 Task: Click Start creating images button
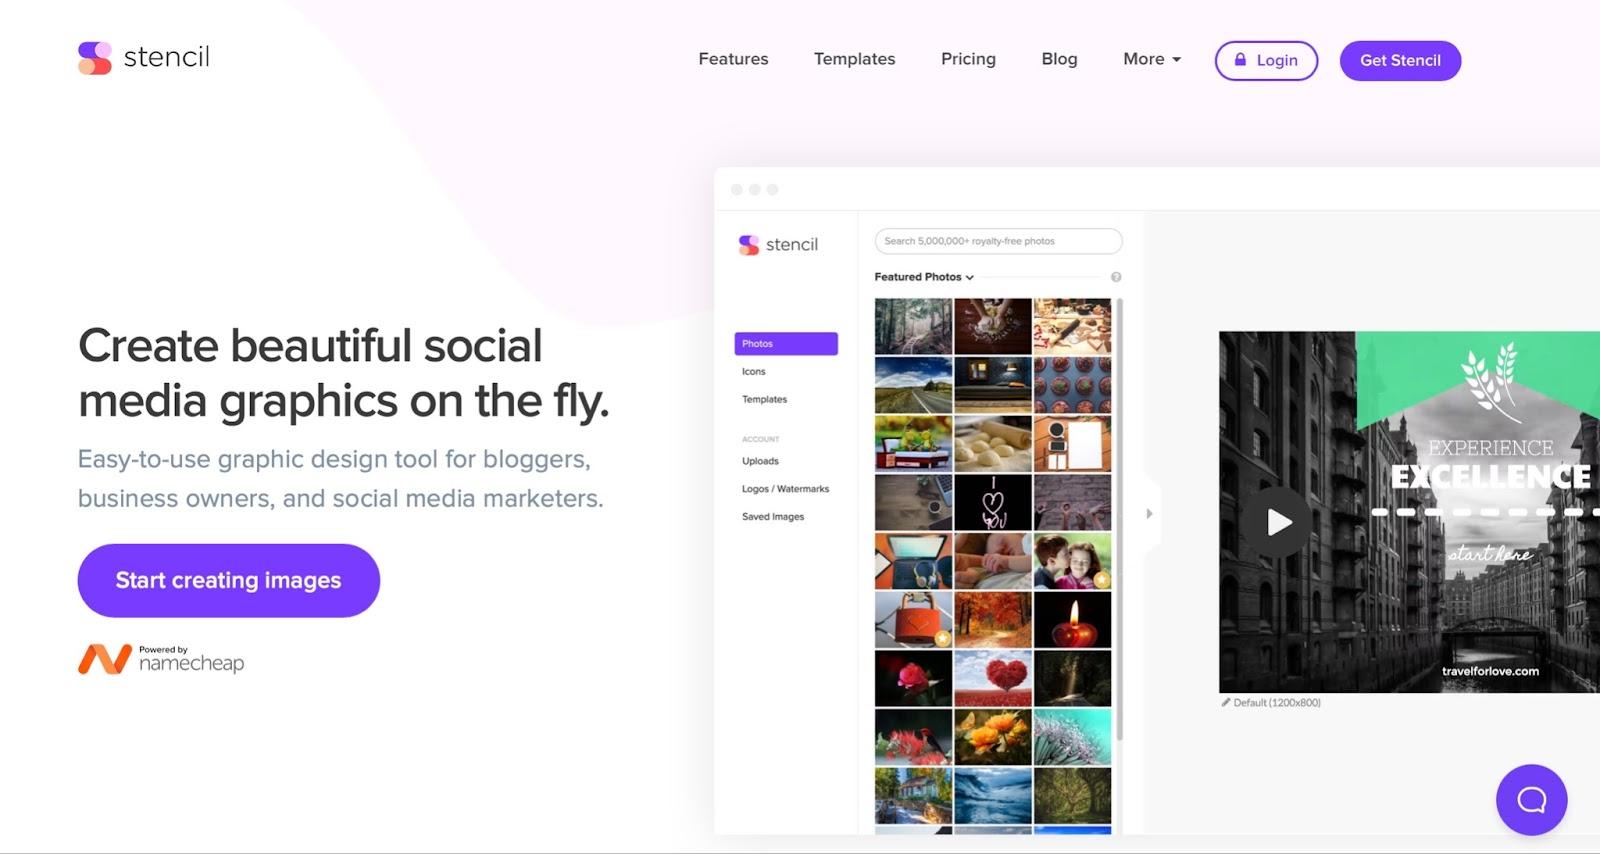click(229, 580)
